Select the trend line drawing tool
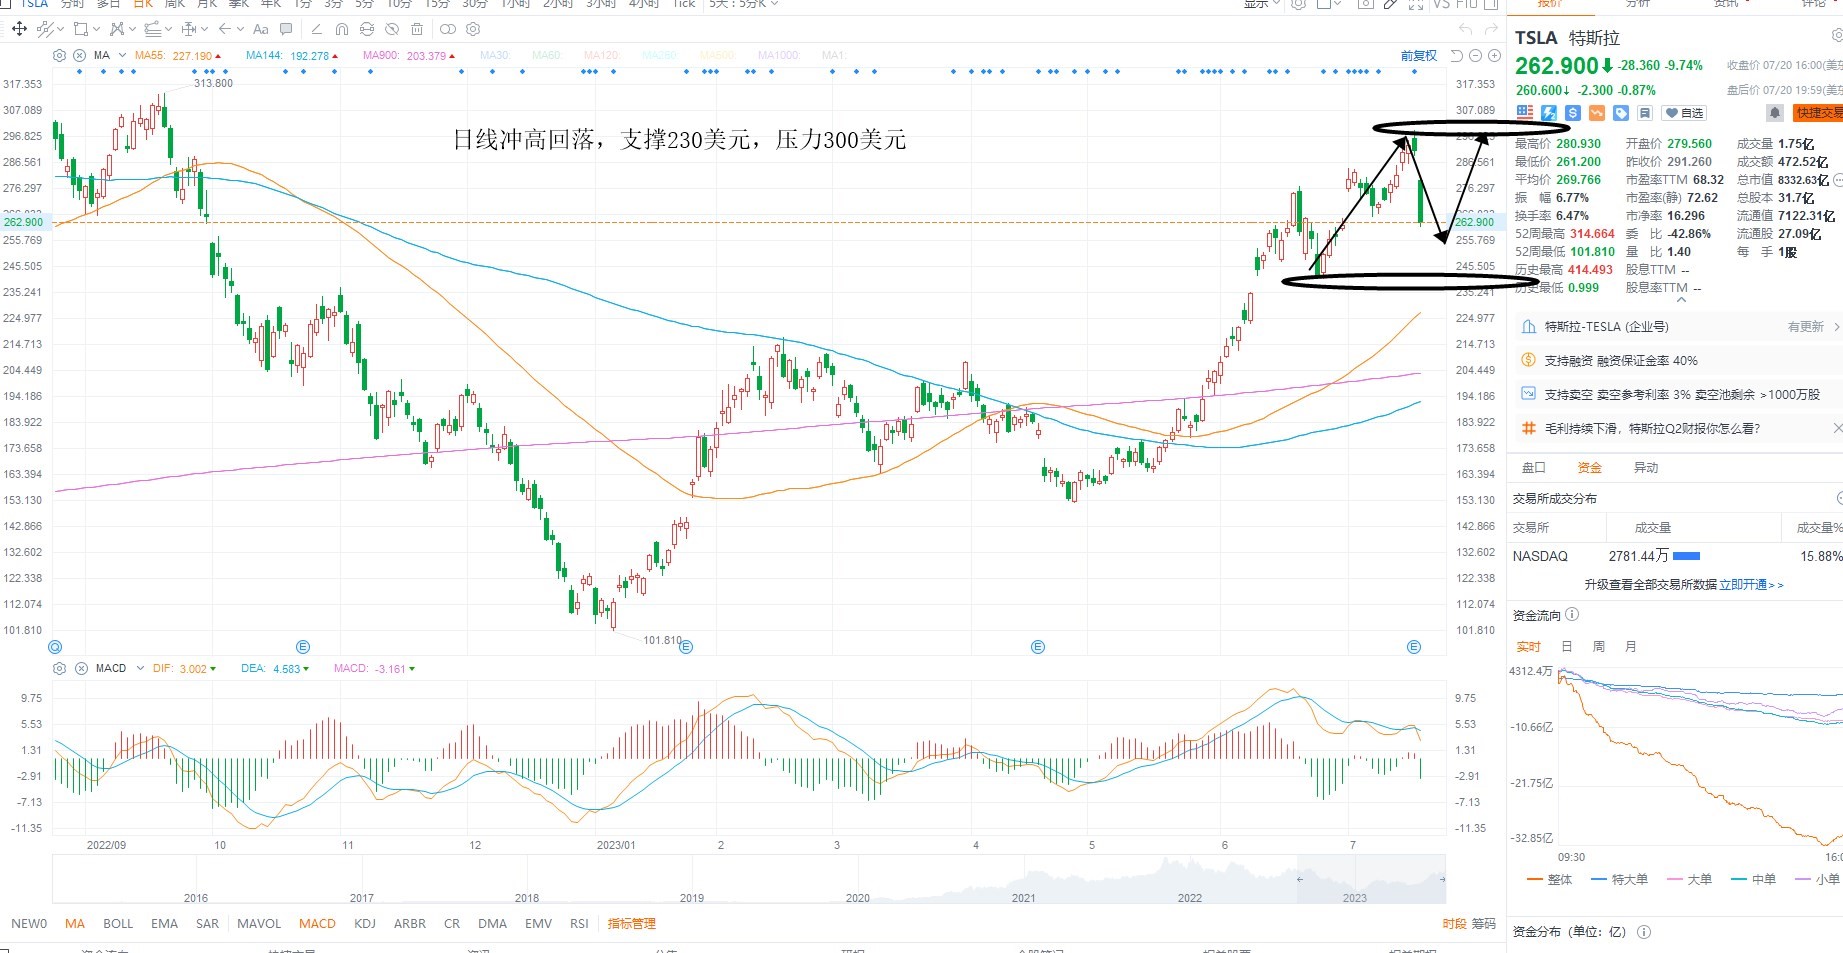This screenshot has height=953, width=1843. click(x=45, y=29)
